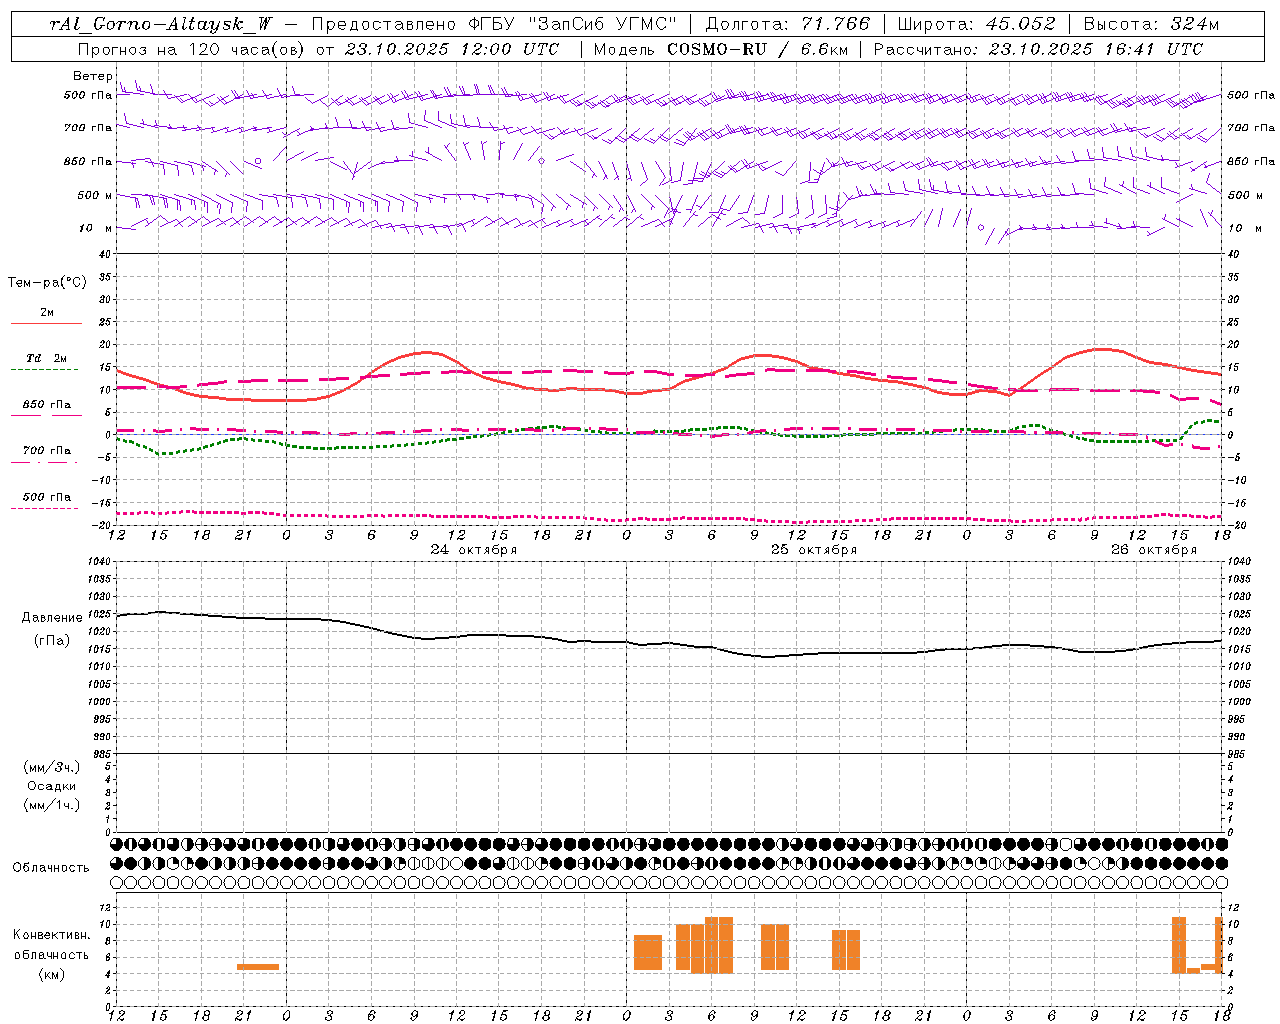Click the (гПа) pressure unit label
This screenshot has width=1280, height=1024.
52,640
